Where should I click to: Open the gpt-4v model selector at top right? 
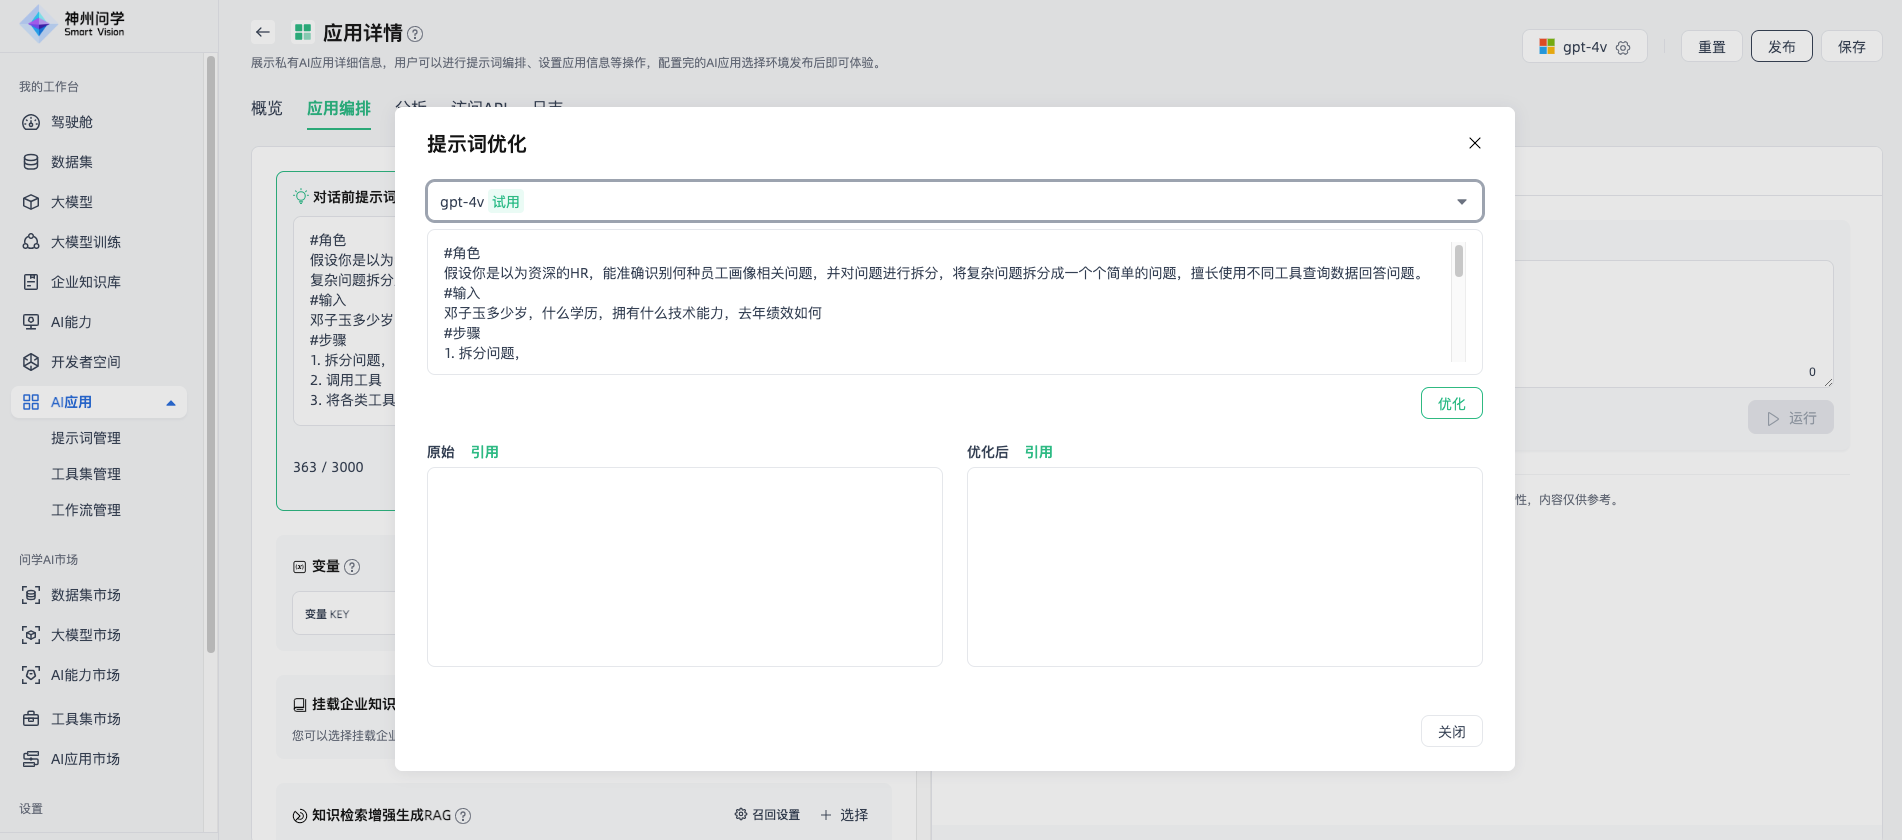click(x=1583, y=47)
